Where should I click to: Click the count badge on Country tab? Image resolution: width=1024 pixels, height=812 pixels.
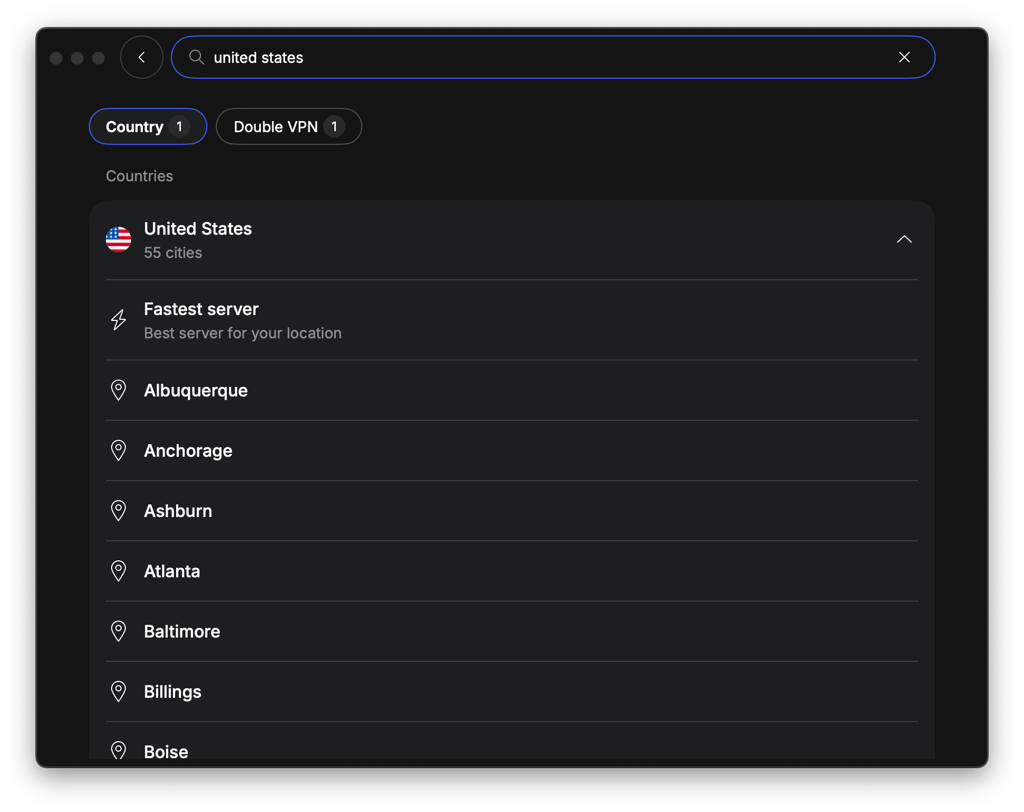point(180,126)
